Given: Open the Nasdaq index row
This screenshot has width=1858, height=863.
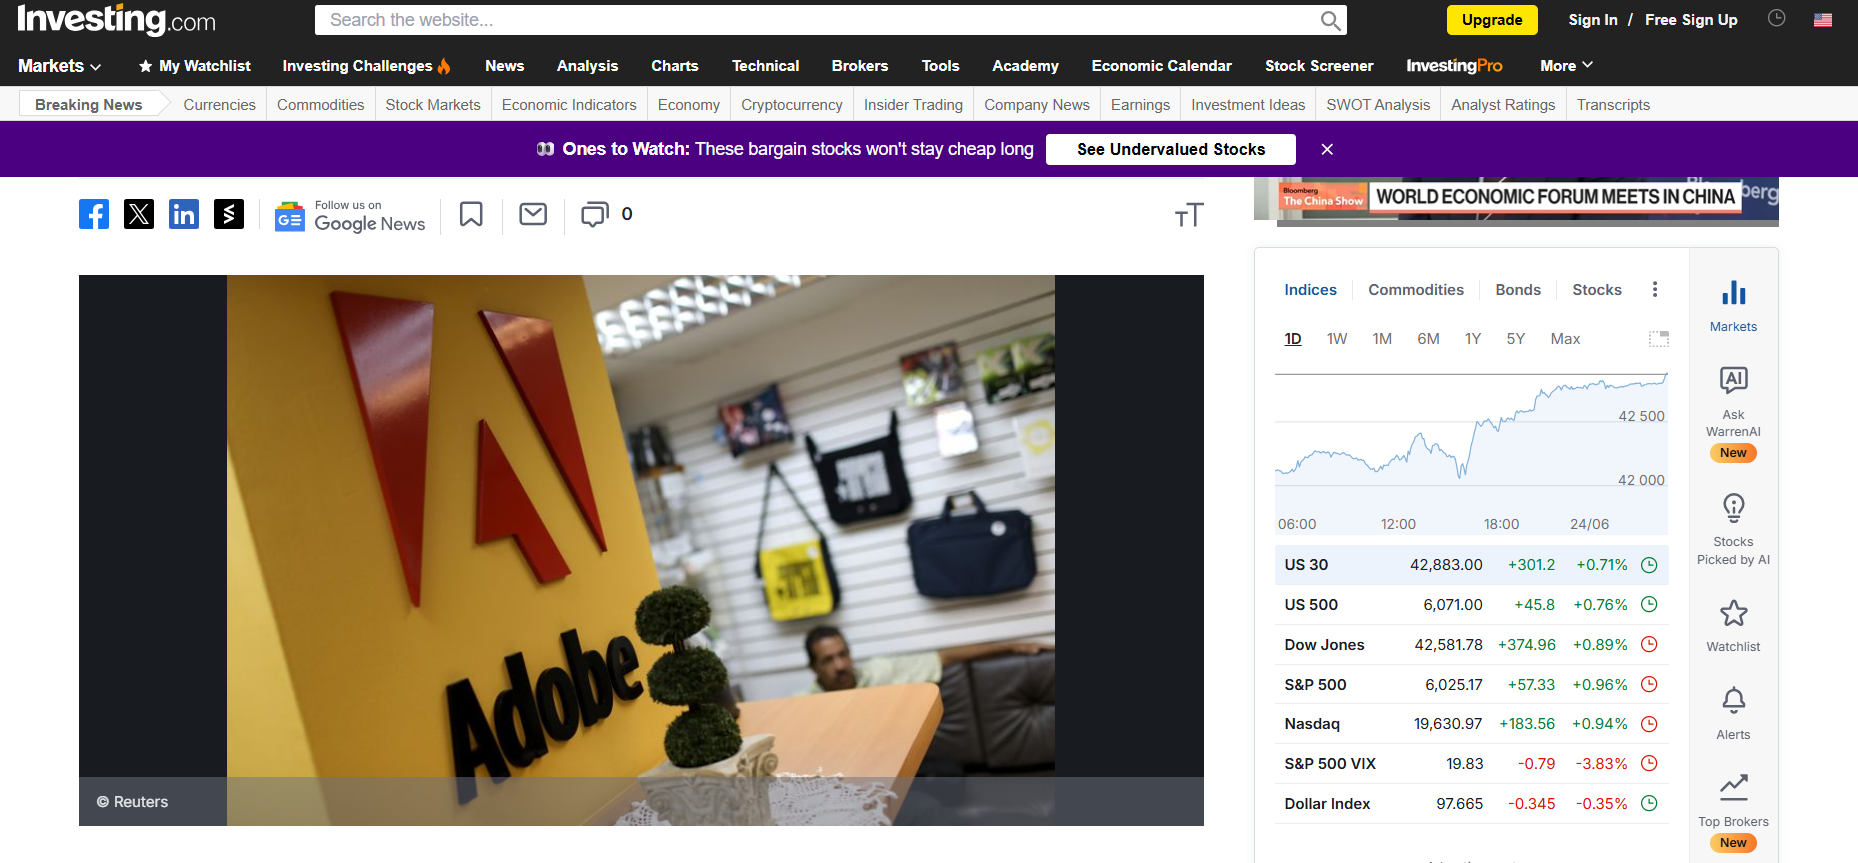Looking at the screenshot, I should coord(1471,724).
